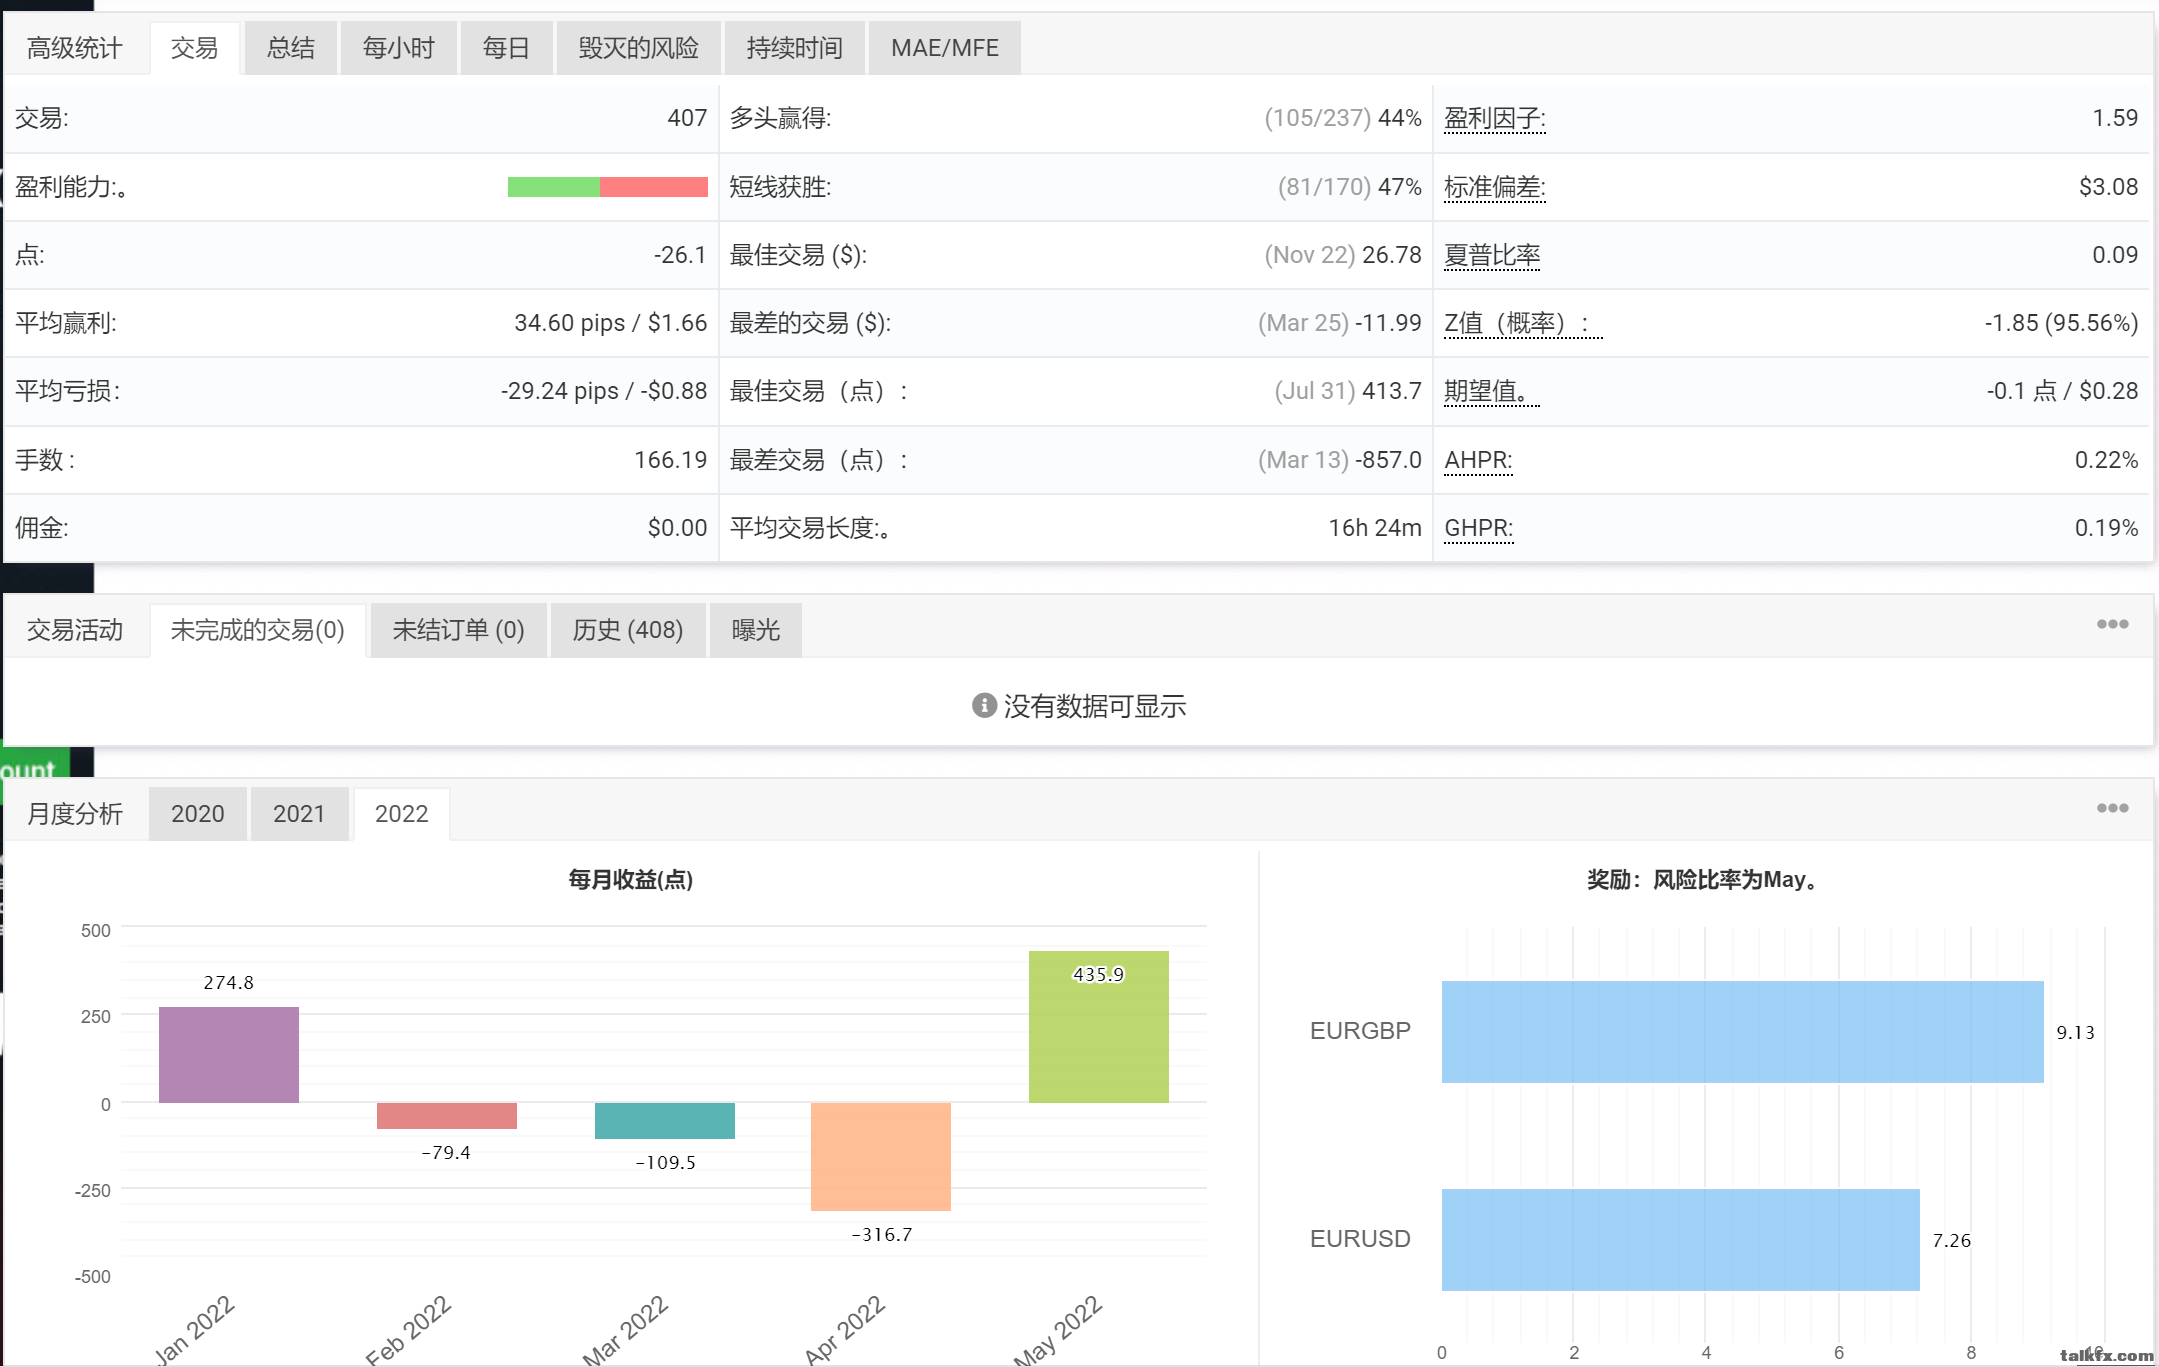Image resolution: width=2159 pixels, height=1367 pixels.
Task: Select the 每小时 tab
Action: click(x=399, y=48)
